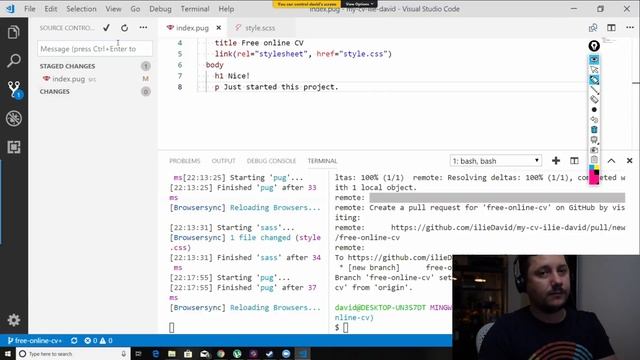The image size is (640, 360).
Task: Close the terminal panel
Action: click(x=629, y=161)
